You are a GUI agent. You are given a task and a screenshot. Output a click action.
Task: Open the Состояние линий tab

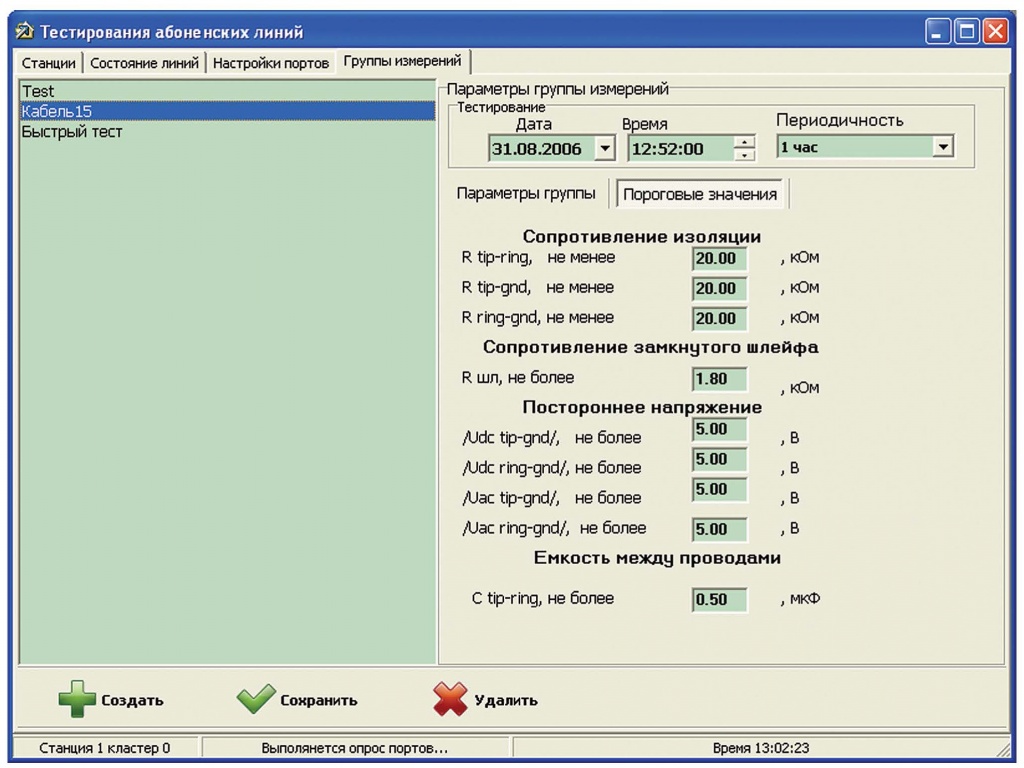click(146, 62)
